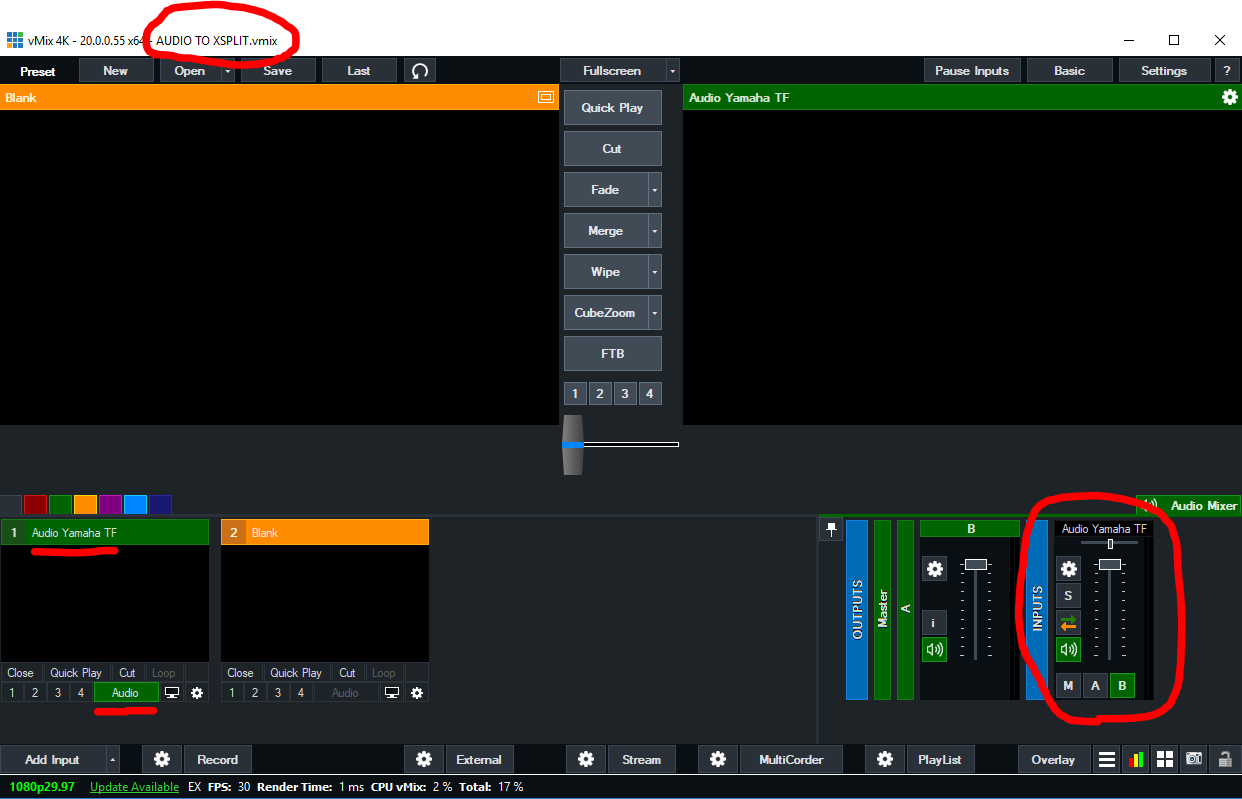Click the reset arrow icon next to Last
The image size is (1242, 799).
pyautogui.click(x=420, y=70)
